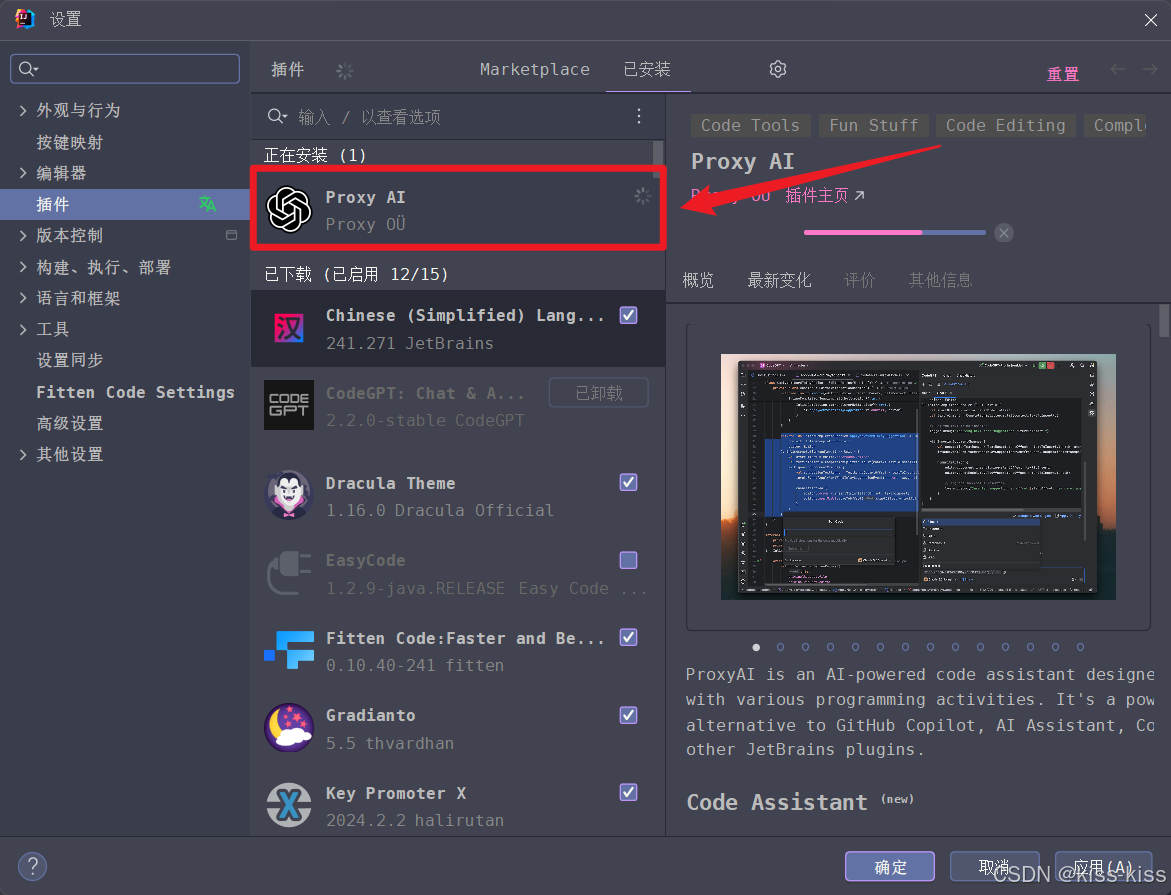The height and width of the screenshot is (895, 1171).
Task: Click the Code Editing tag
Action: click(x=1005, y=126)
